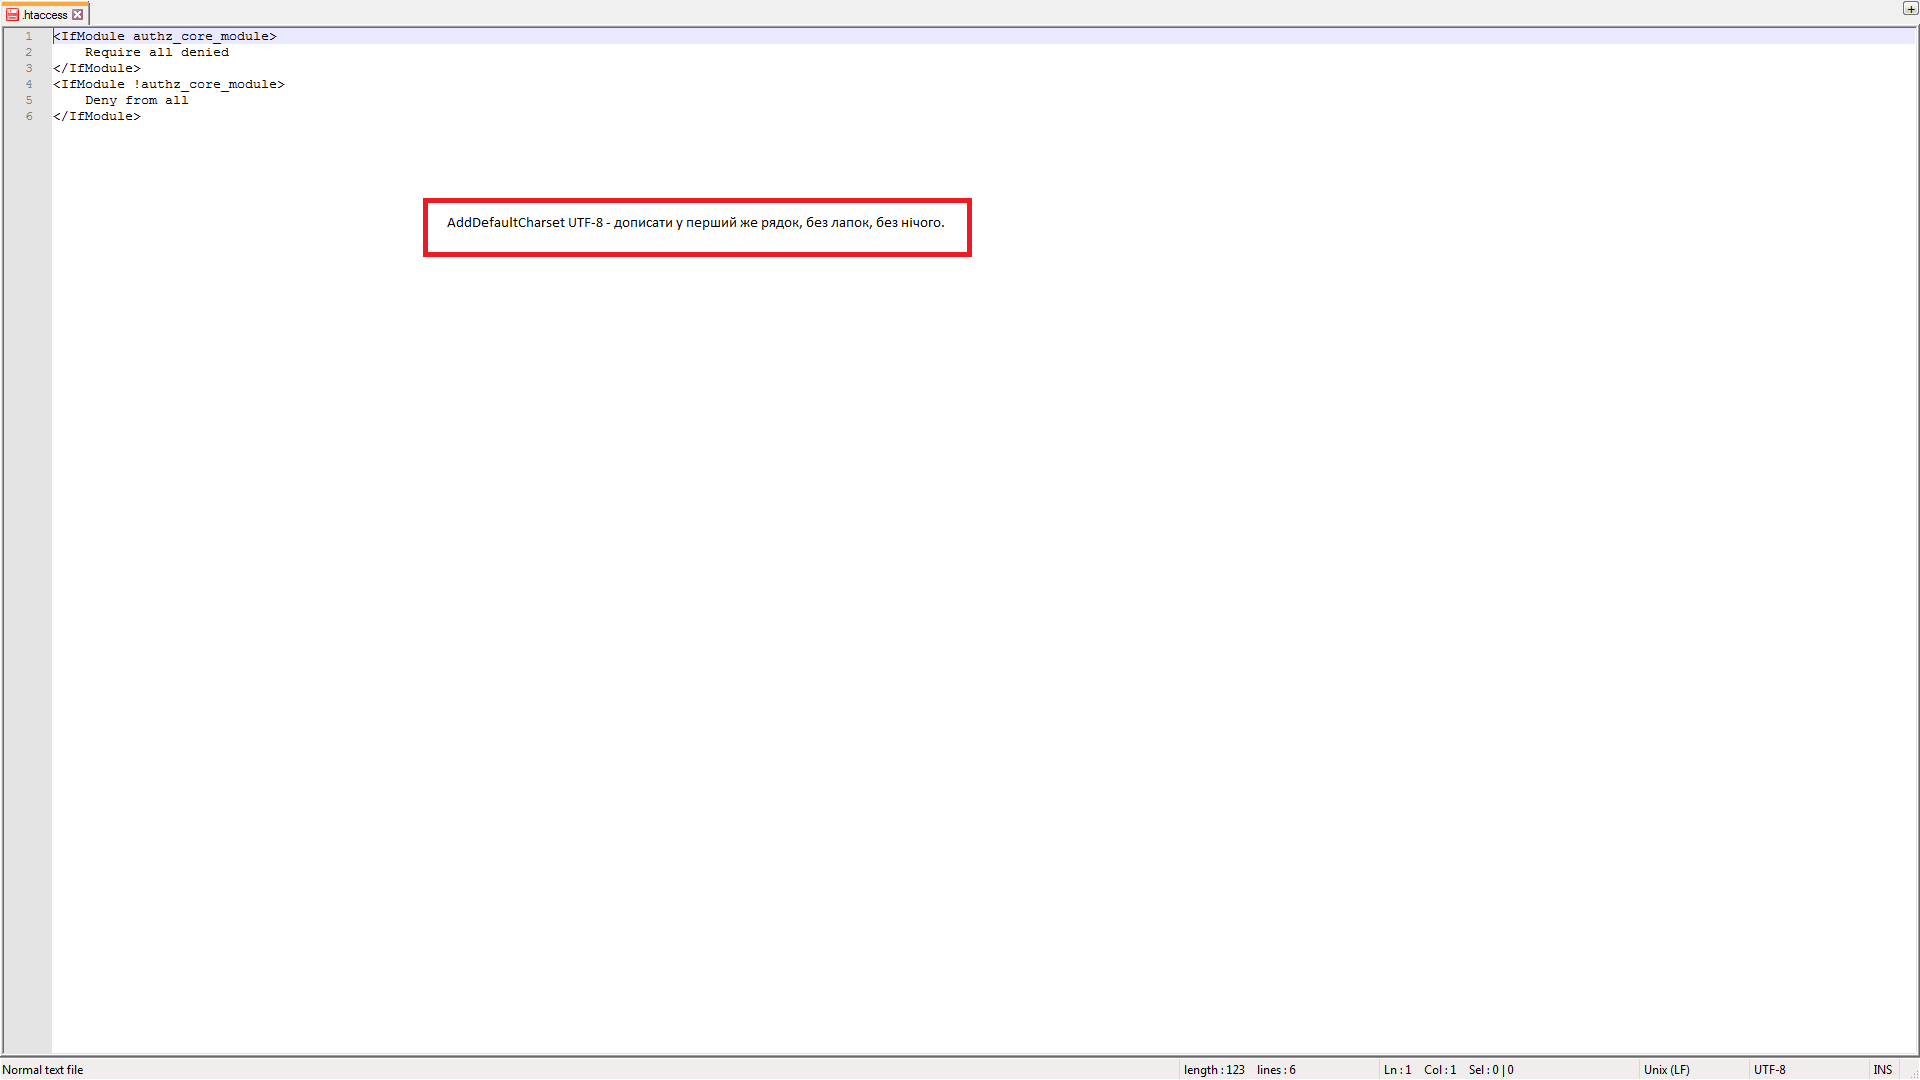Viewport: 1920px width, 1080px height.
Task: Grab the resize grip at bottom right corner
Action: pos(1913,1073)
